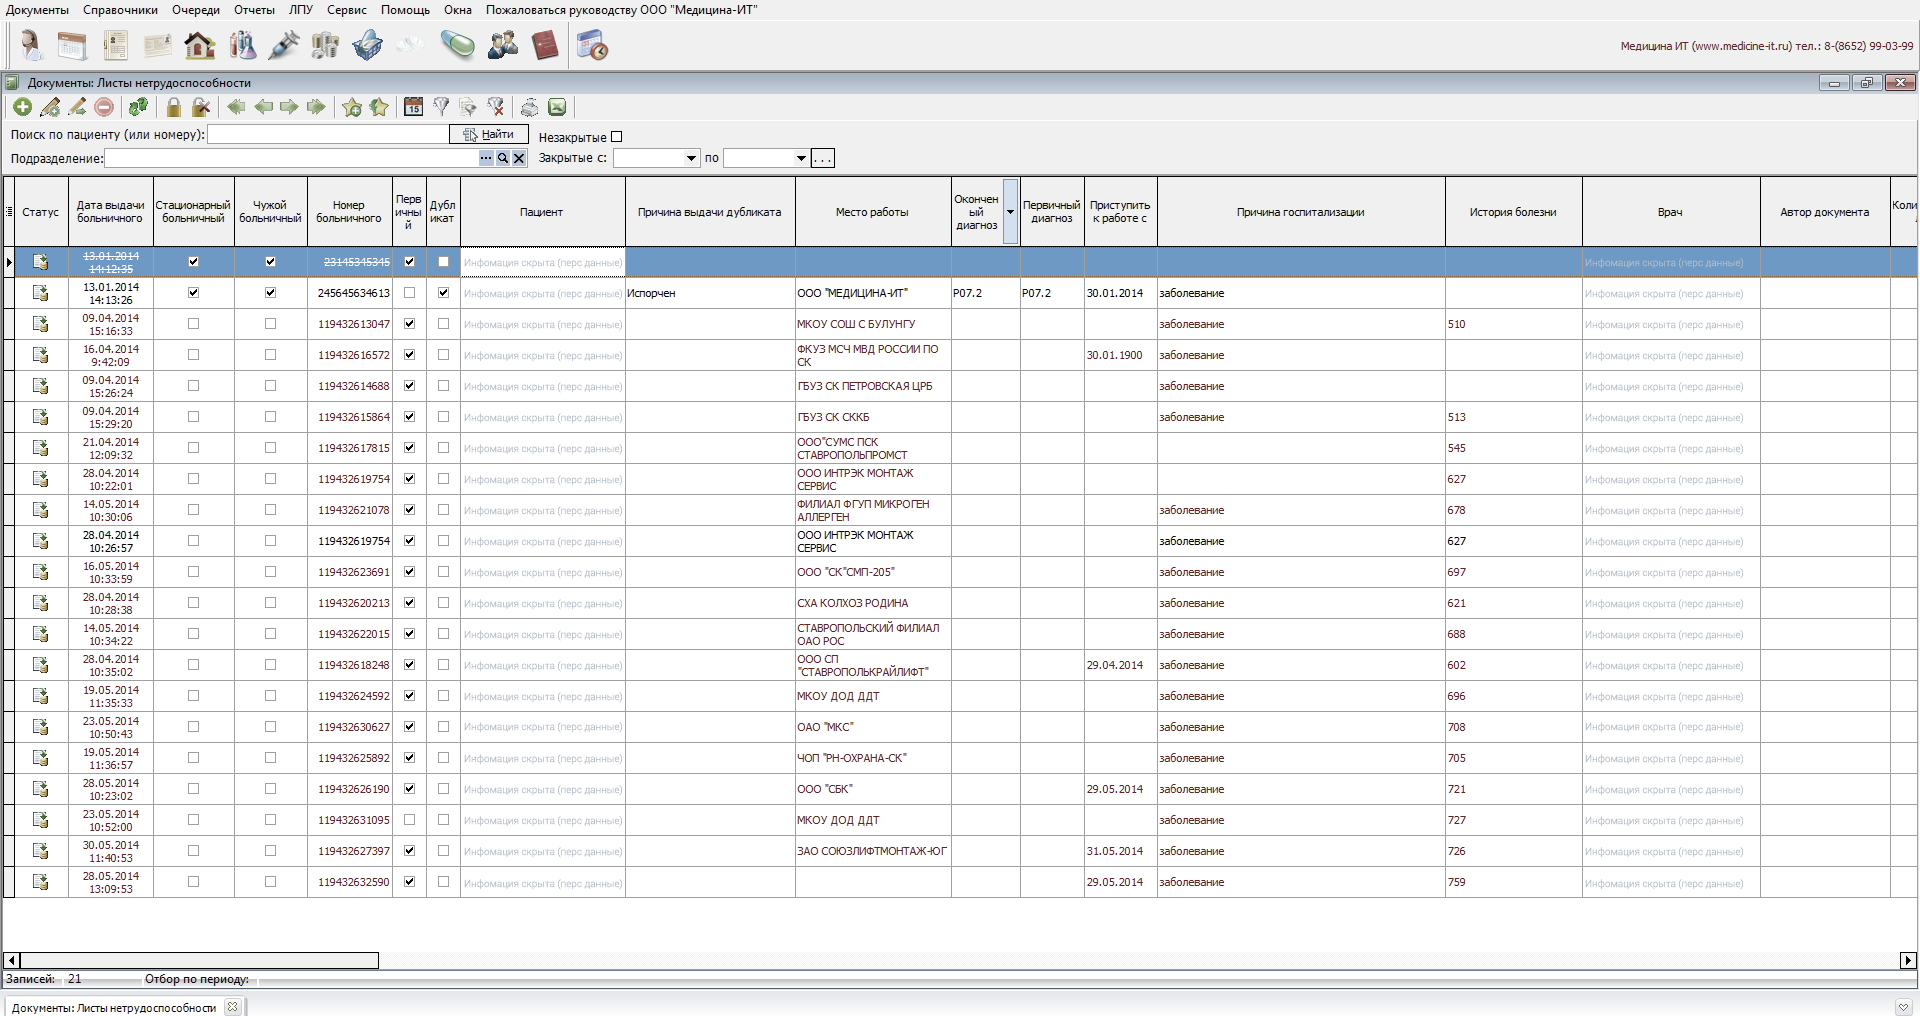Open the Очереди menu
Viewport: 1920px width, 1016px height.
point(196,10)
